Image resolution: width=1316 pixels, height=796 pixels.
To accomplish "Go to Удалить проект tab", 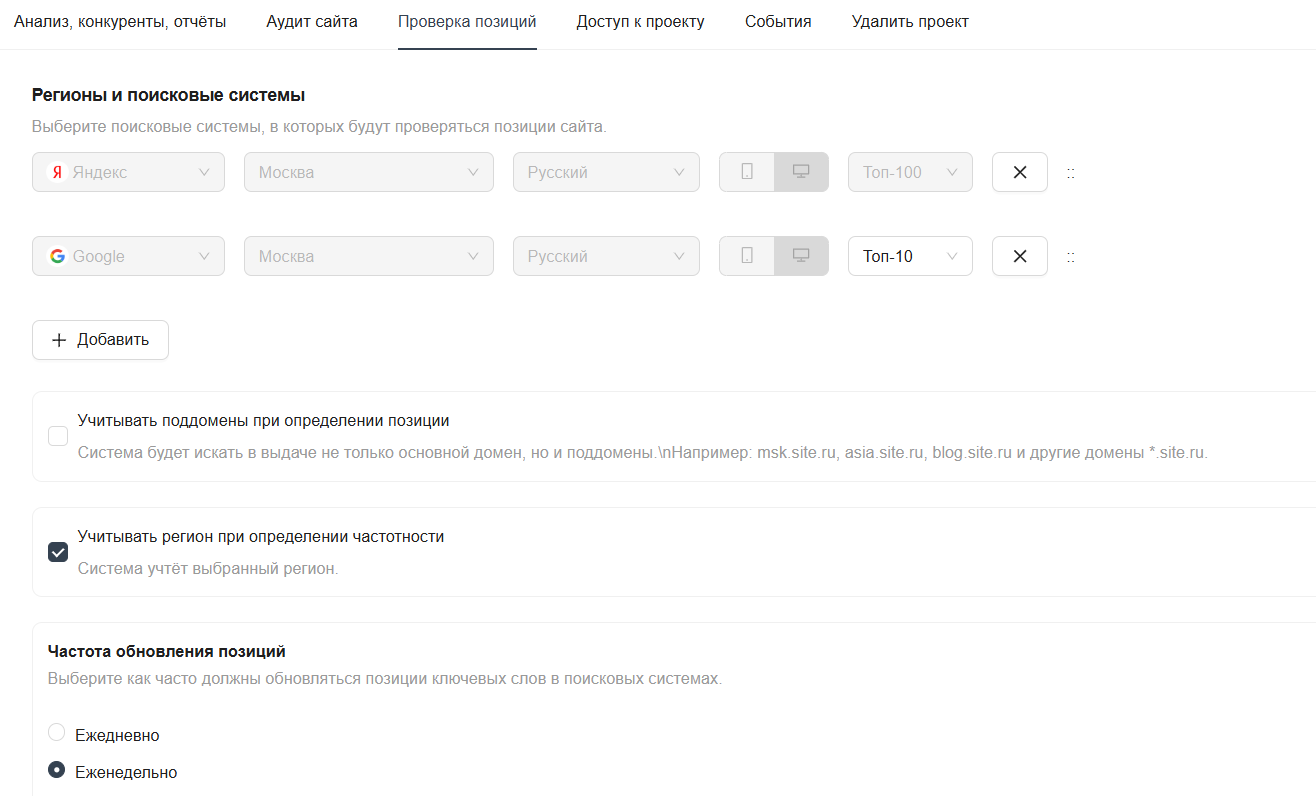I will [909, 22].
